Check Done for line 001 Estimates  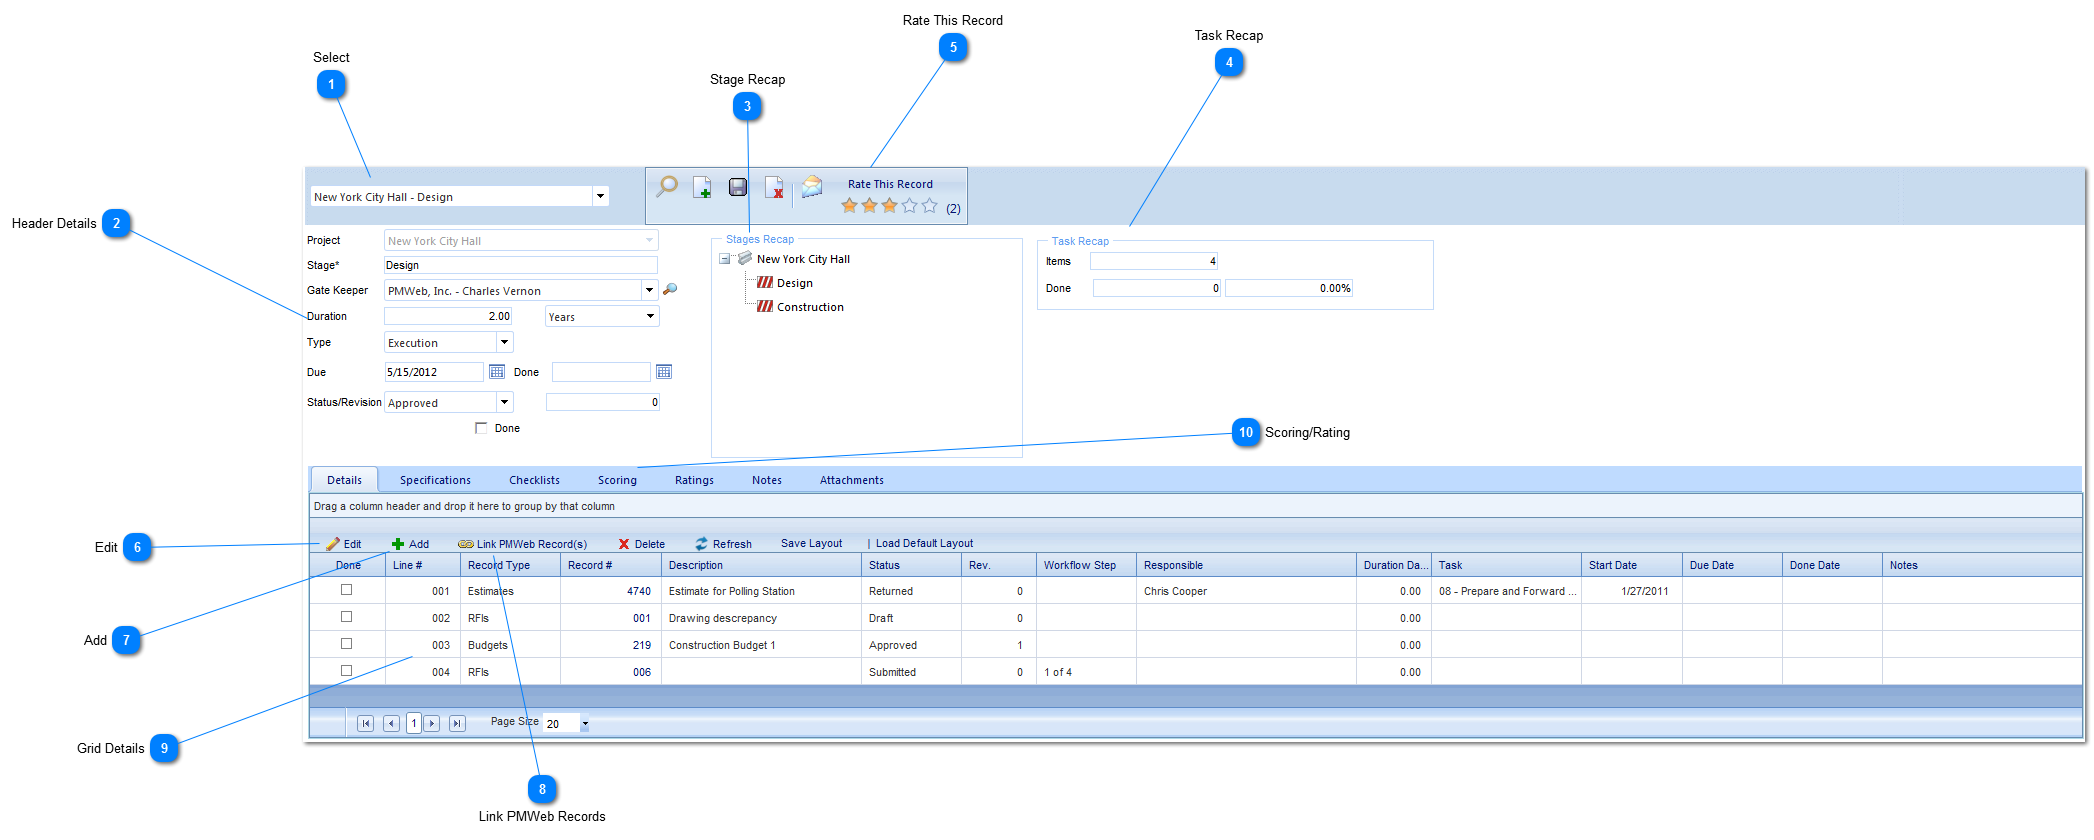click(347, 590)
